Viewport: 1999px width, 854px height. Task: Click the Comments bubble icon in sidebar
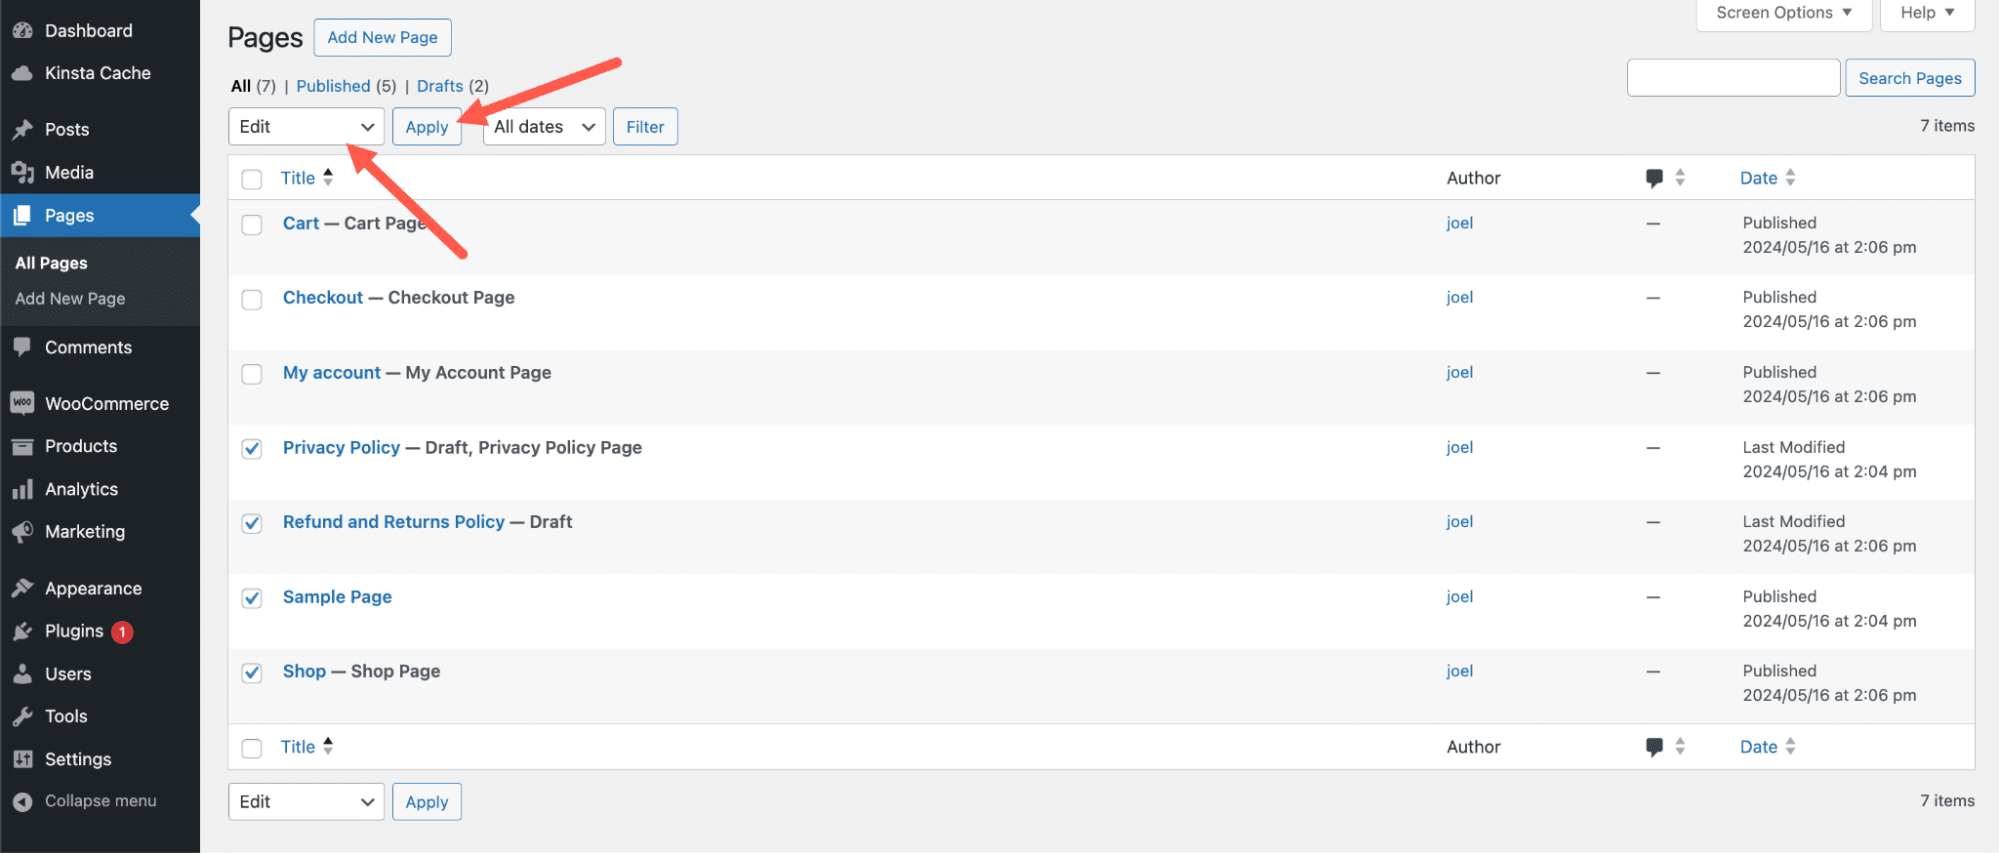[22, 347]
